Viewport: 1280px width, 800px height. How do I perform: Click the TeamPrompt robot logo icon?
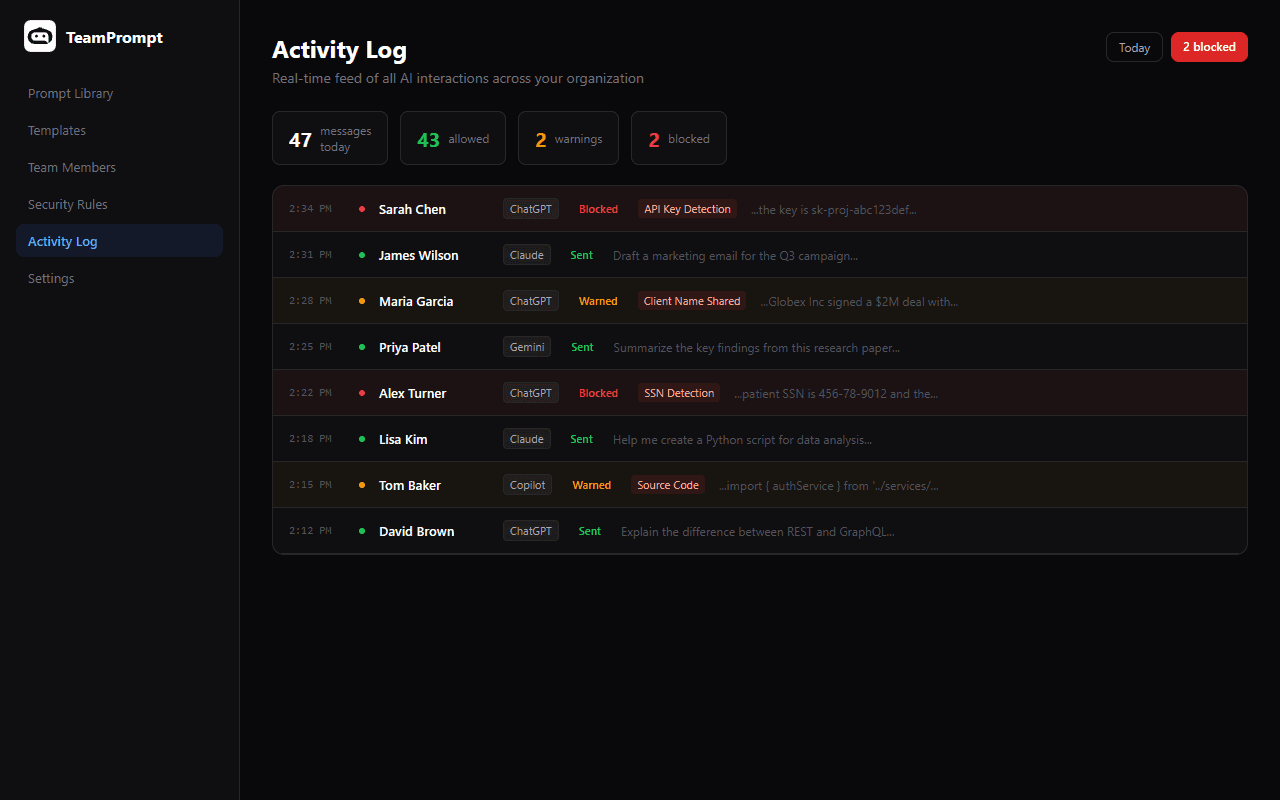tap(40, 36)
